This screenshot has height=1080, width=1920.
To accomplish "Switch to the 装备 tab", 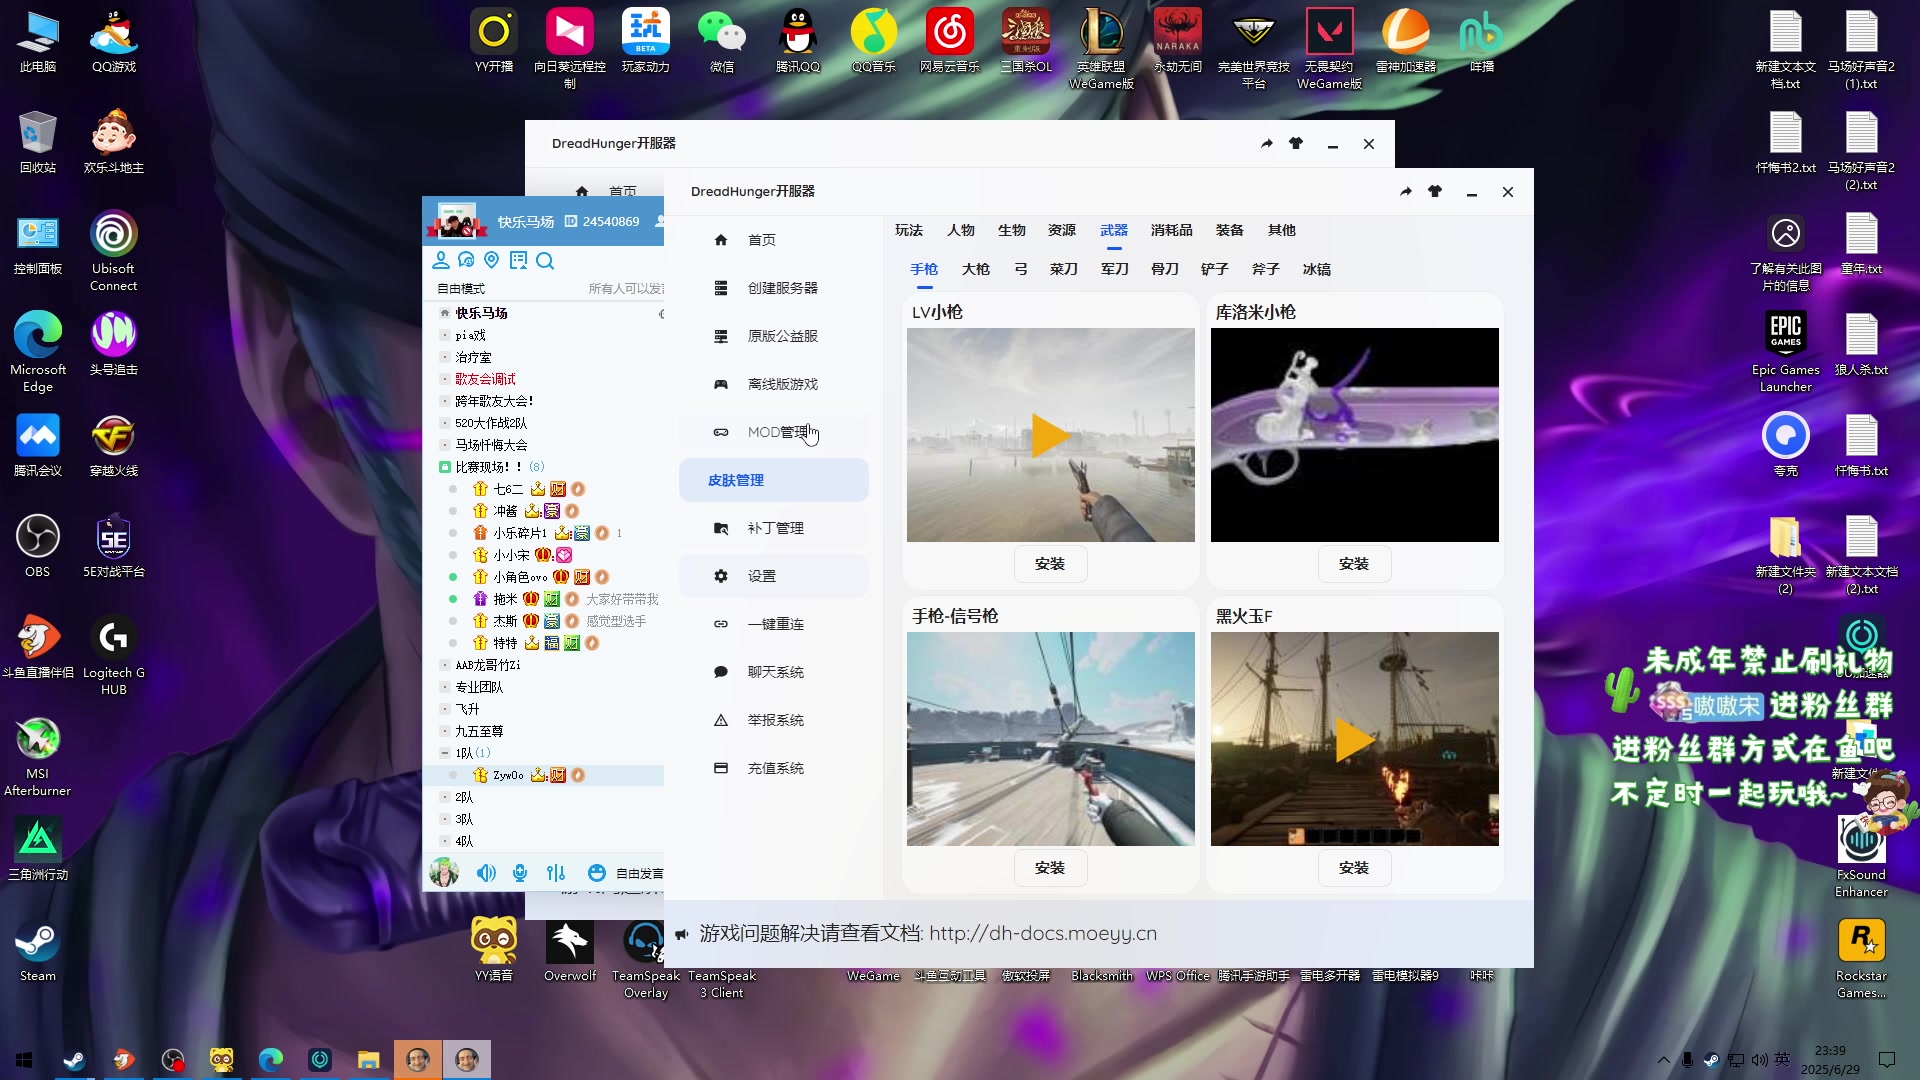I will 1229,230.
